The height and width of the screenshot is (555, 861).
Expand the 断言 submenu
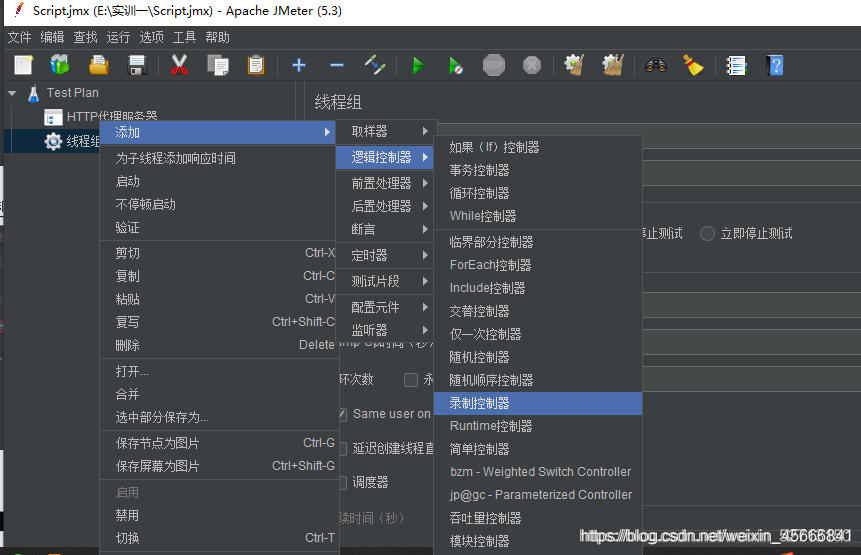pyautogui.click(x=385, y=229)
